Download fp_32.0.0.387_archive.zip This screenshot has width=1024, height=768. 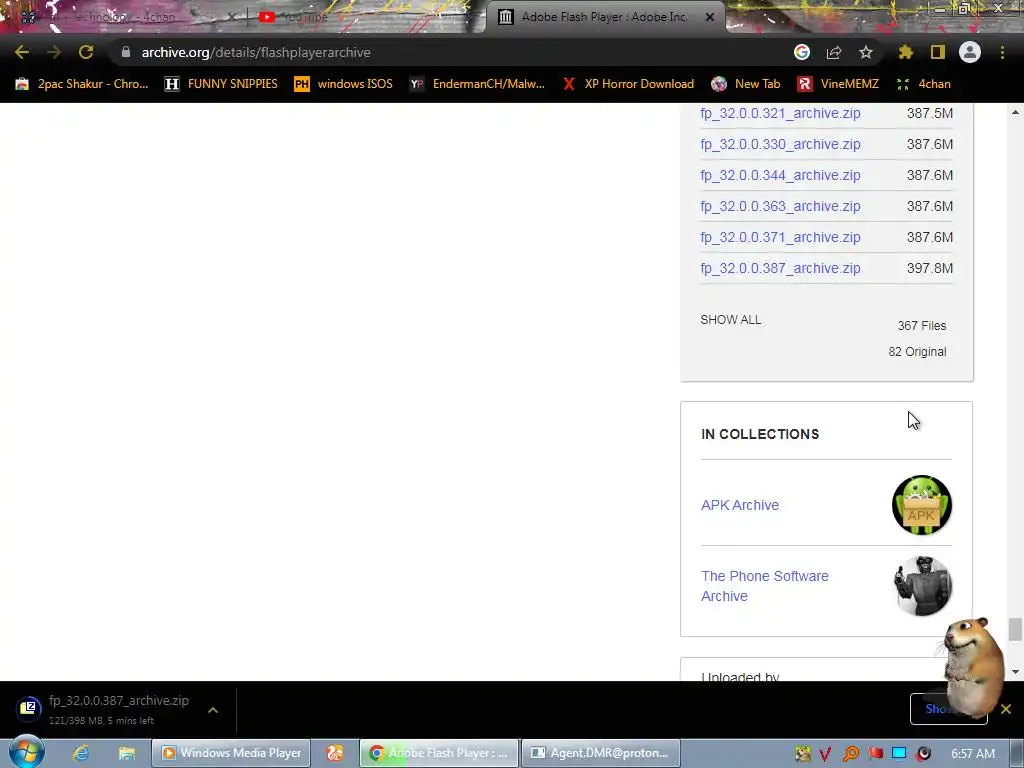780,268
